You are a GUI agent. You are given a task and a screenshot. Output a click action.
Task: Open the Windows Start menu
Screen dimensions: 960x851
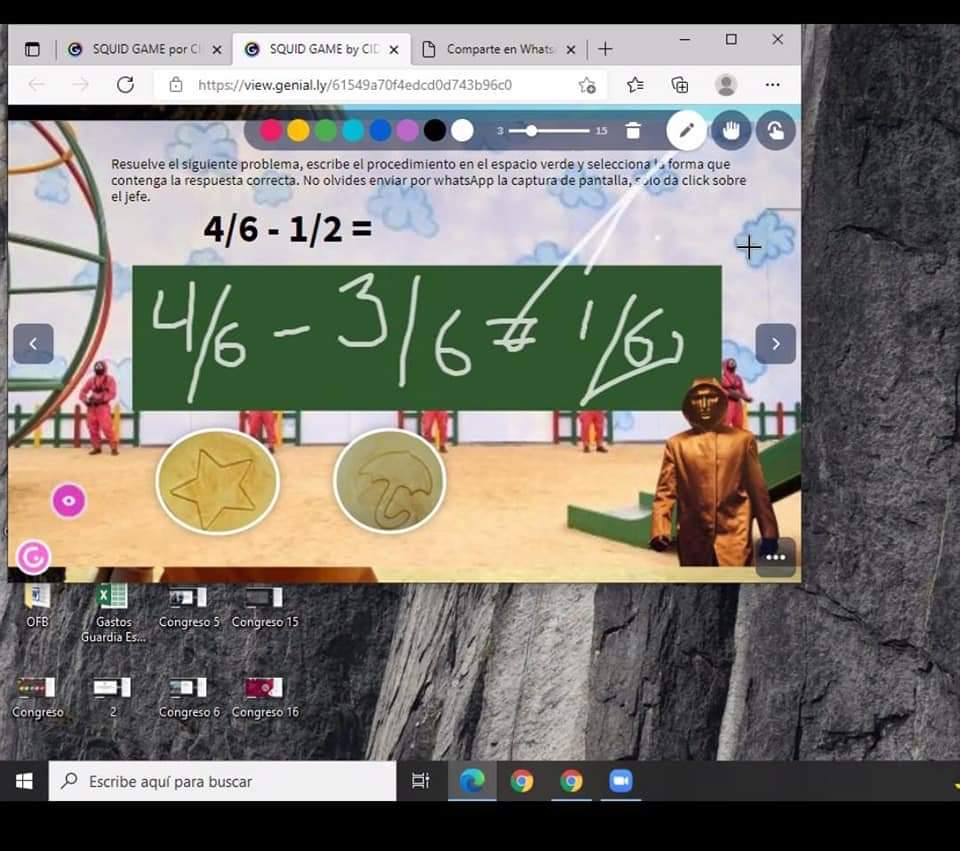click(24, 781)
